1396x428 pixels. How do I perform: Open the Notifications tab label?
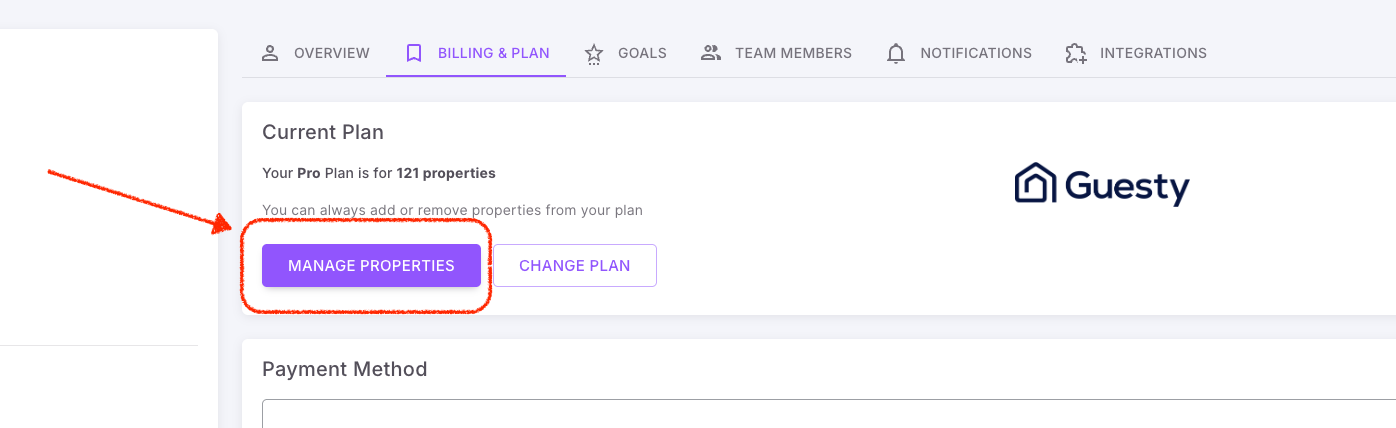tap(976, 53)
